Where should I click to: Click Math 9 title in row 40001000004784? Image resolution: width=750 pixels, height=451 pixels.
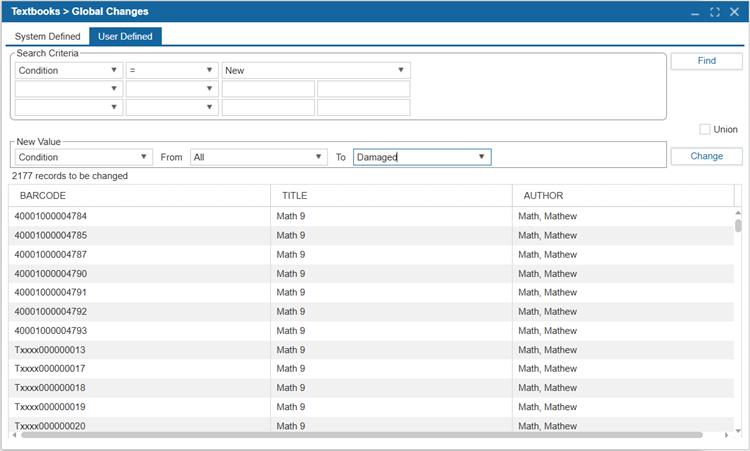point(291,216)
